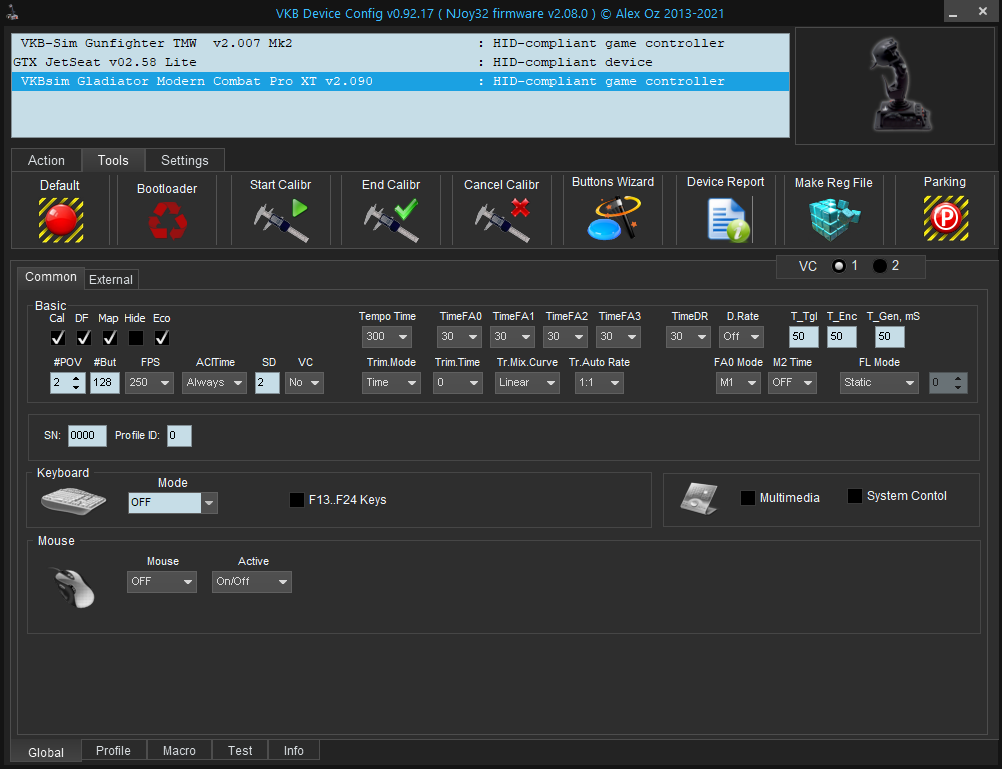Open the Buttons Wizard
Screen dimensions: 1002x769
(x=613, y=217)
